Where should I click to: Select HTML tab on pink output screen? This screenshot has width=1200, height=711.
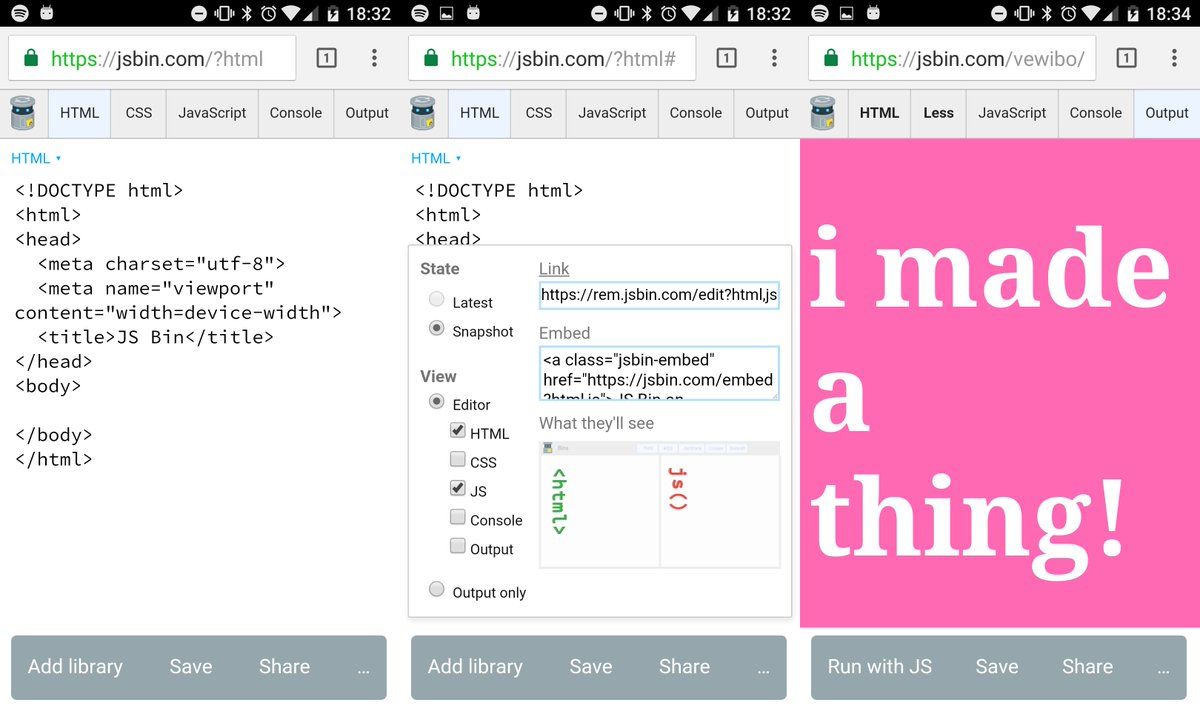pos(879,113)
